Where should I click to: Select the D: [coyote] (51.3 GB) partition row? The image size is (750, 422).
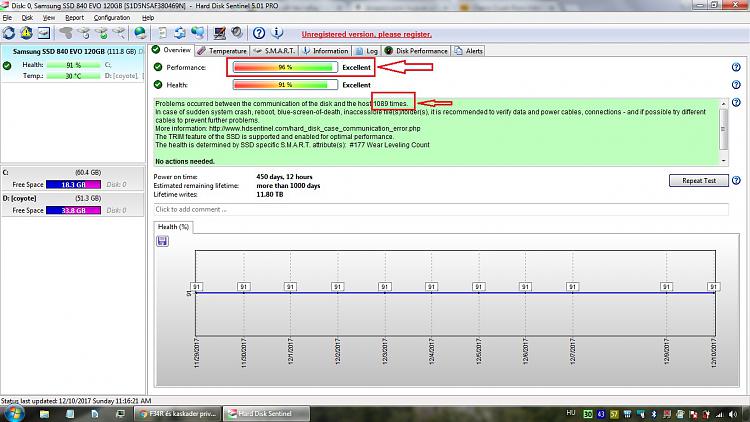pyautogui.click(x=73, y=205)
